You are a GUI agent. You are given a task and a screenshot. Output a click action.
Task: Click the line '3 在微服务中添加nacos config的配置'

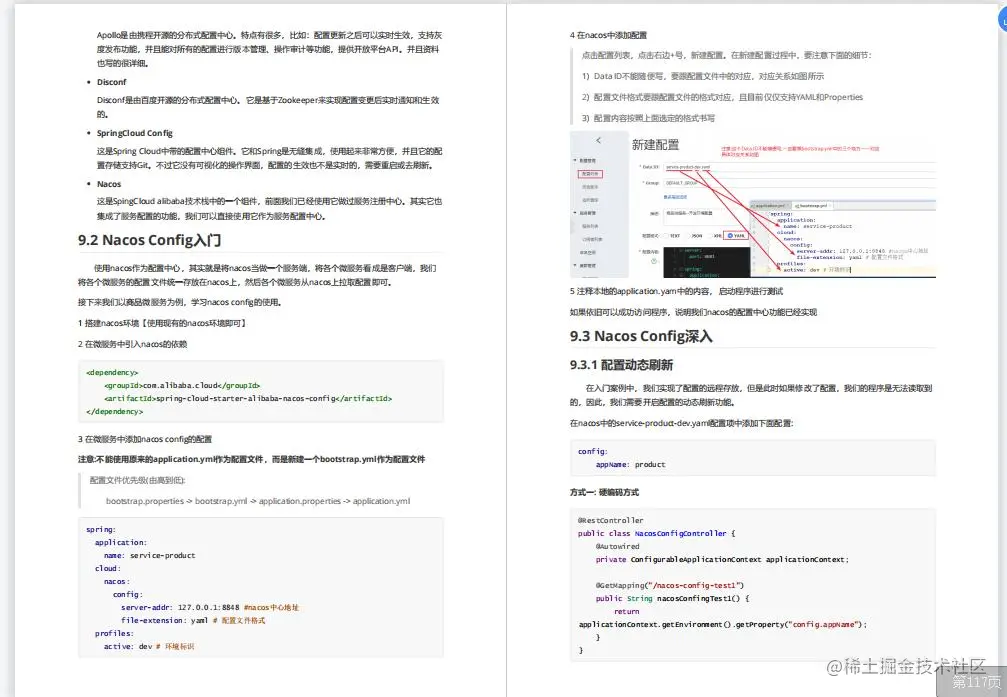[144, 439]
